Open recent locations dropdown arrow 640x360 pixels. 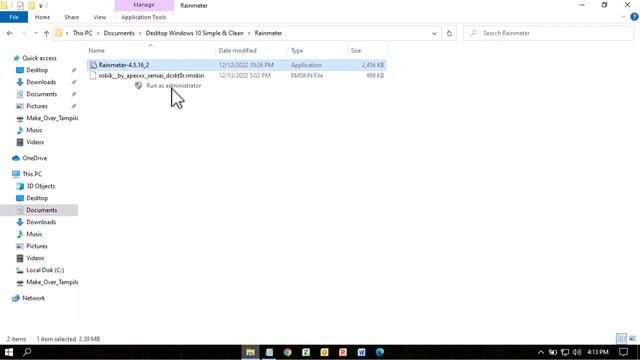[36, 33]
